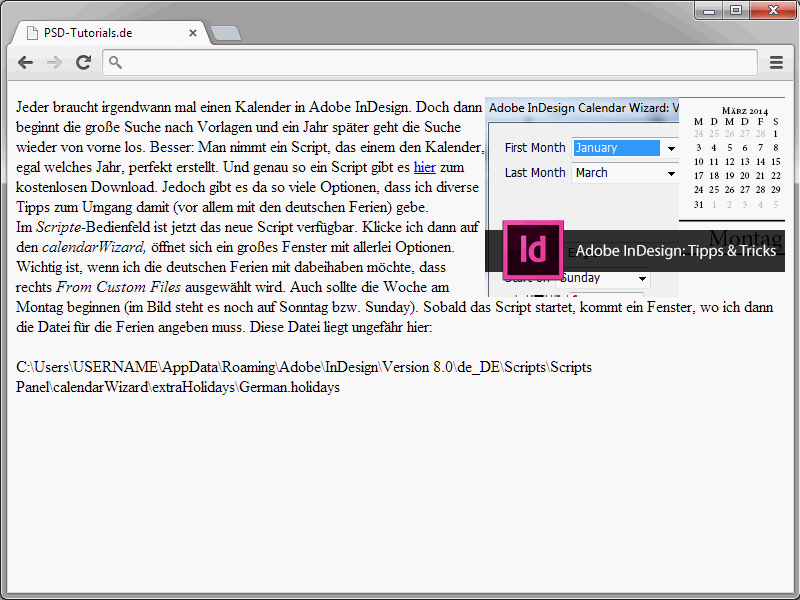Click the 'Last Month' label
Viewport: 800px width, 600px height.
(535, 173)
